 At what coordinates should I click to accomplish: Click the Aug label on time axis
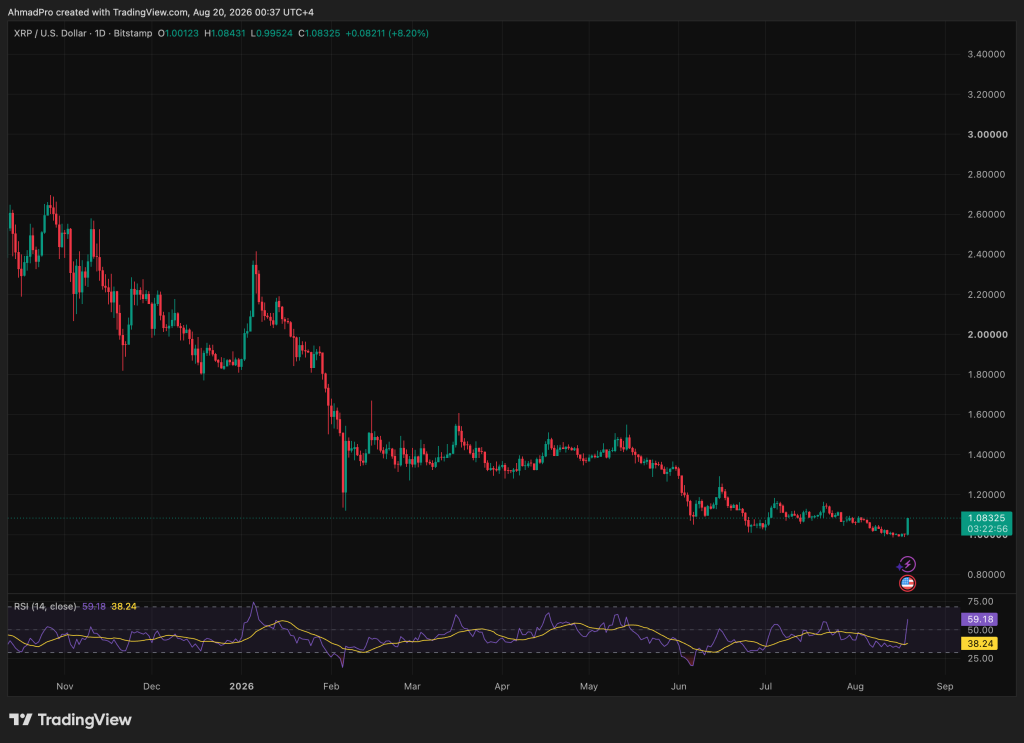(x=855, y=686)
